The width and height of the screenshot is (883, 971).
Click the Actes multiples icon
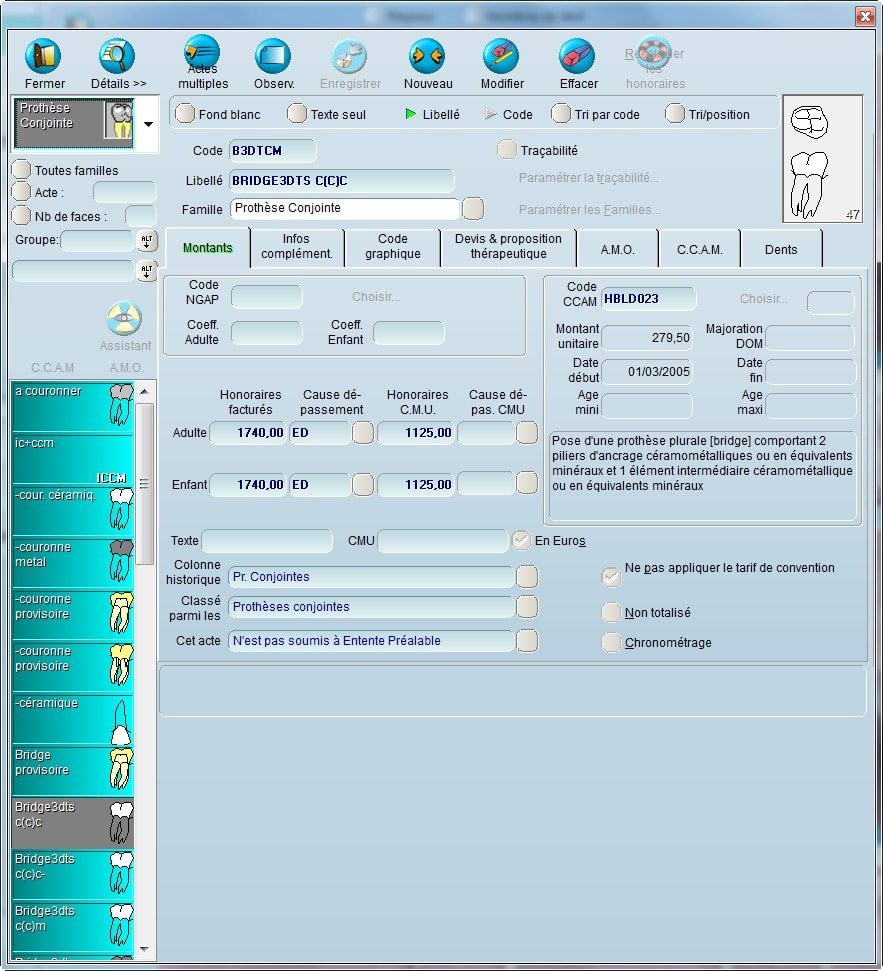(202, 55)
